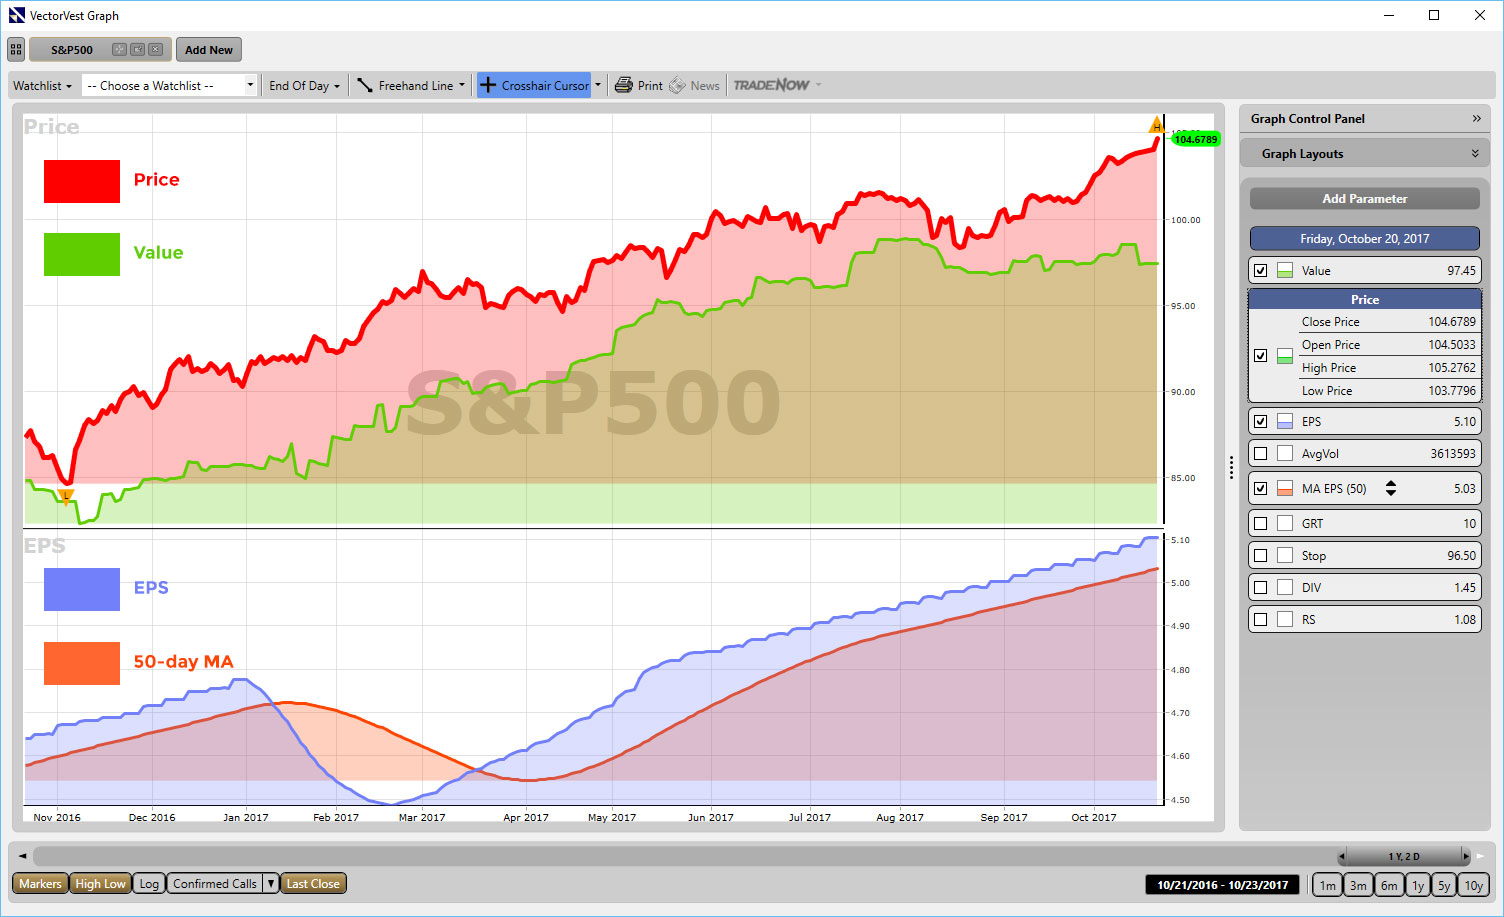Click the MA EPS (50) orange color swatch
Image resolution: width=1504 pixels, height=917 pixels.
(x=1285, y=489)
